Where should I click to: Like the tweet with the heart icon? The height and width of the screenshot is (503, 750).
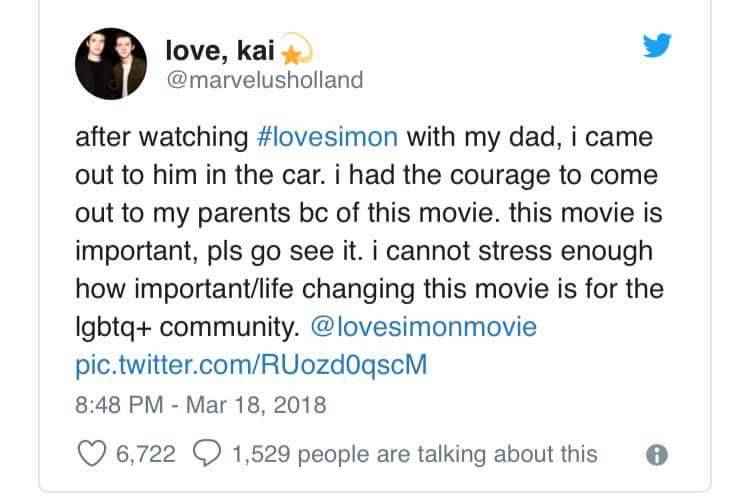pos(91,454)
